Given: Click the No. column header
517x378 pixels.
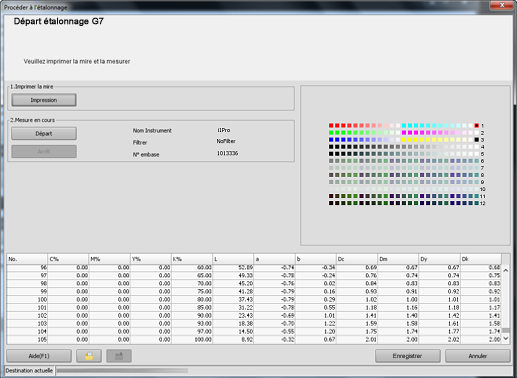Looking at the screenshot, I should [x=27, y=259].
